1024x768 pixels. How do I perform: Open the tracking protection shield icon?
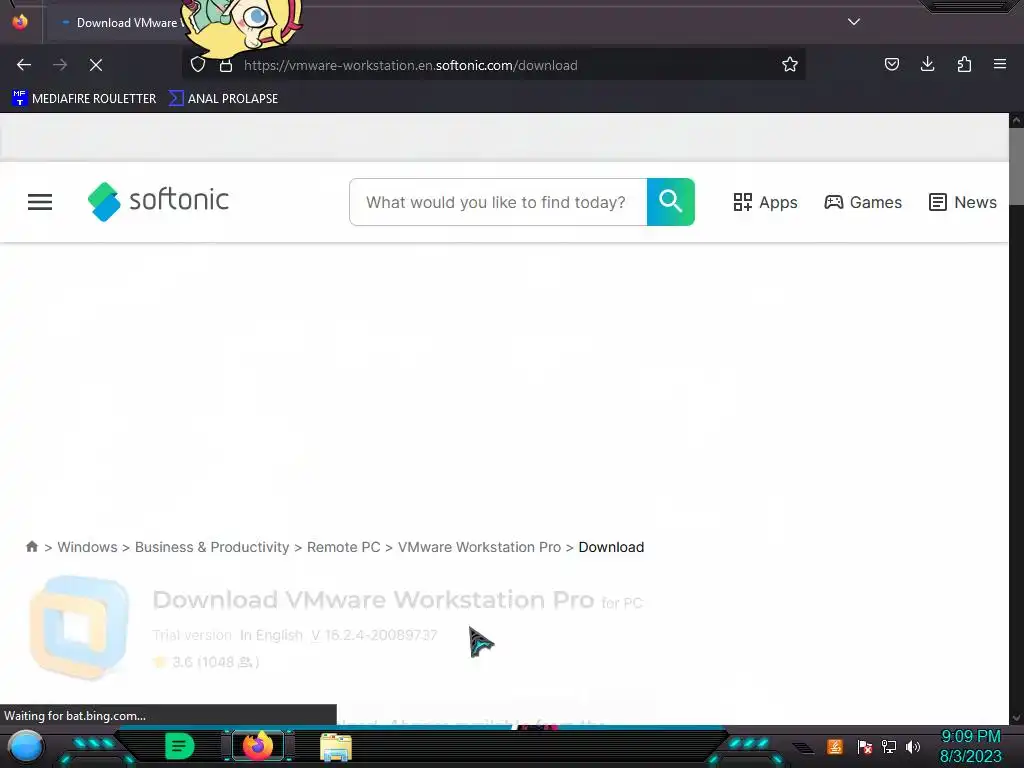198,65
